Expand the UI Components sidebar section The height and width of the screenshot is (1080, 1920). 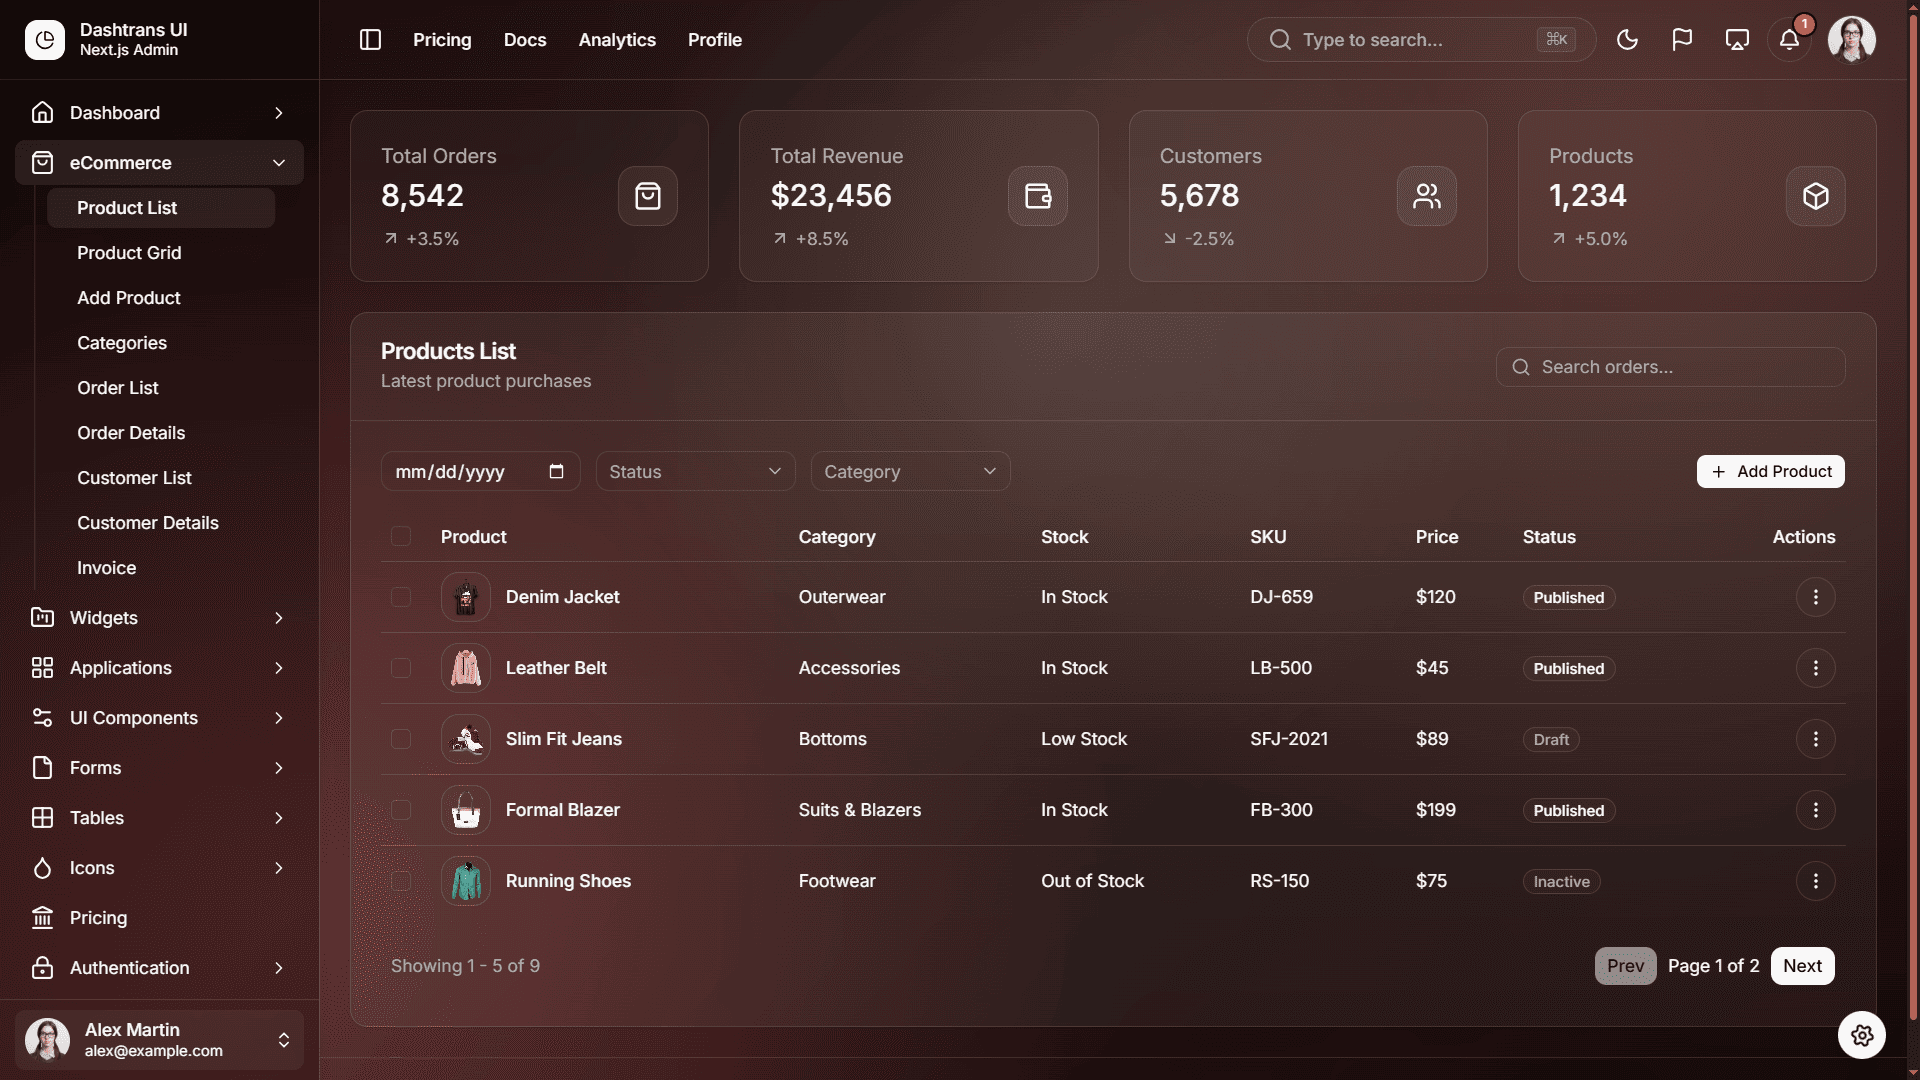[159, 718]
